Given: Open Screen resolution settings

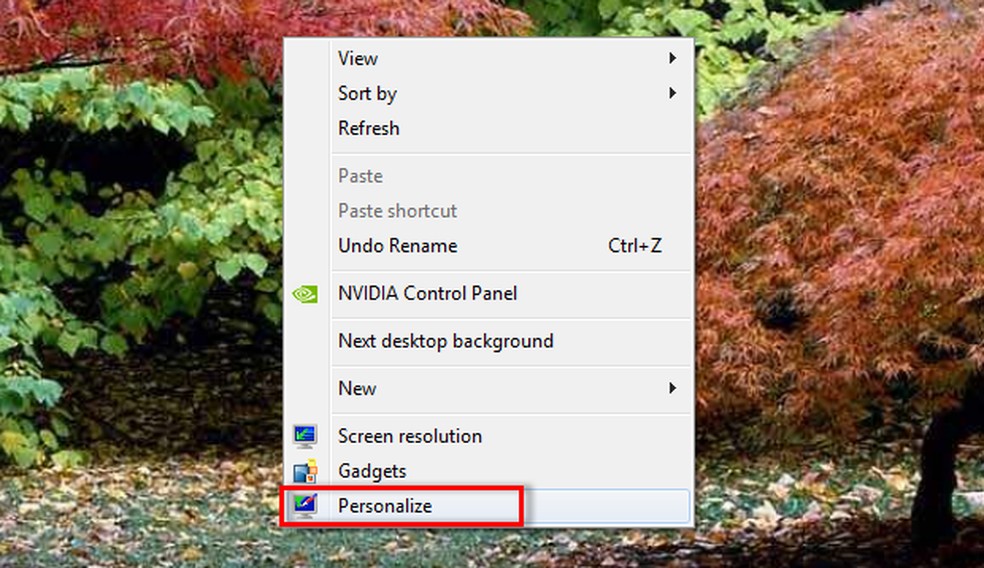Looking at the screenshot, I should coord(410,436).
